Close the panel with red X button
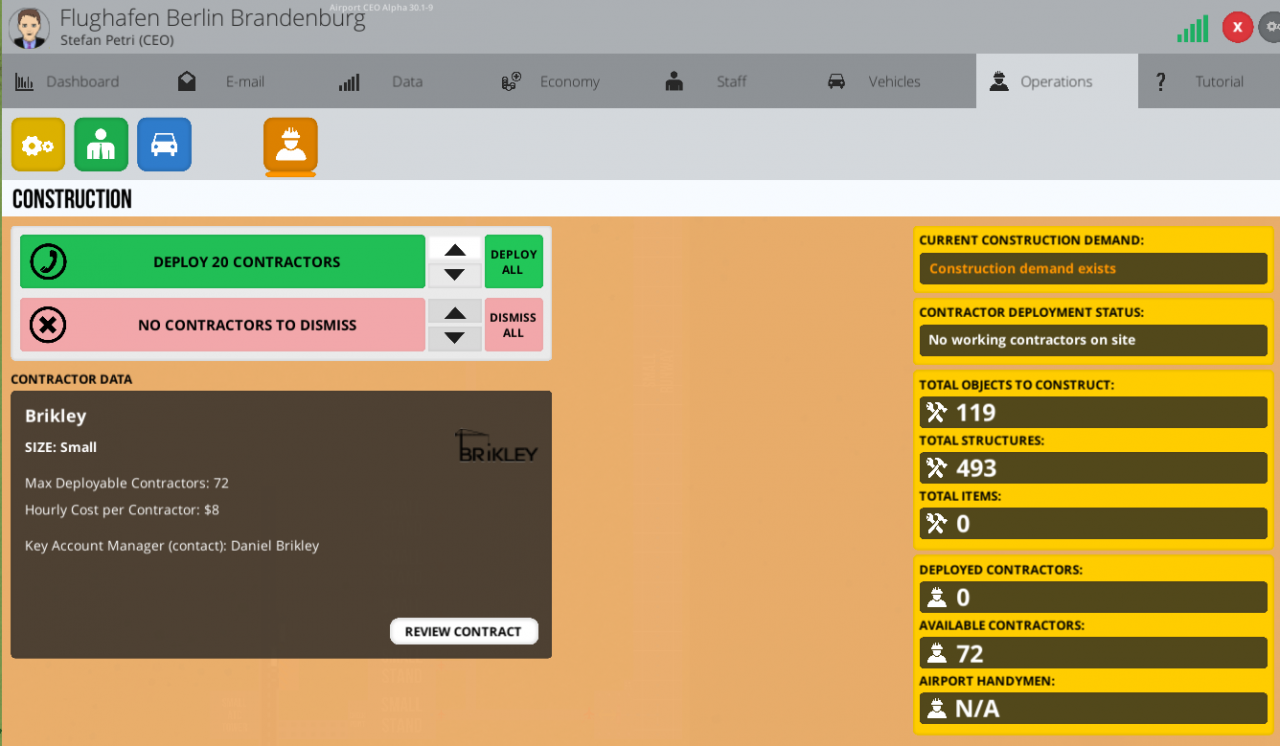Viewport: 1280px width, 746px height. pos(1237,28)
